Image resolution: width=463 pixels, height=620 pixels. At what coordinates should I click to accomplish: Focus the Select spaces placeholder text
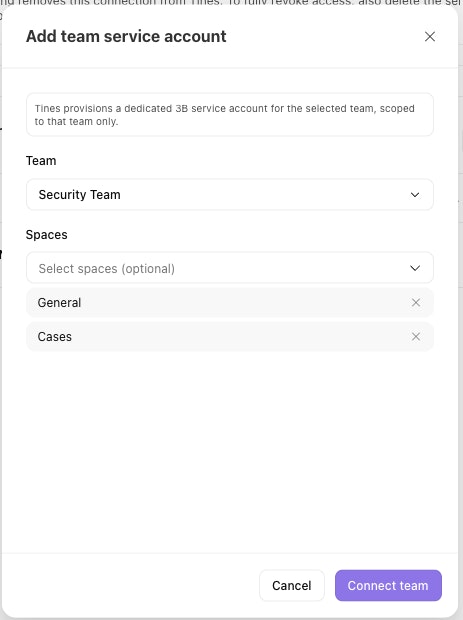click(x=107, y=269)
